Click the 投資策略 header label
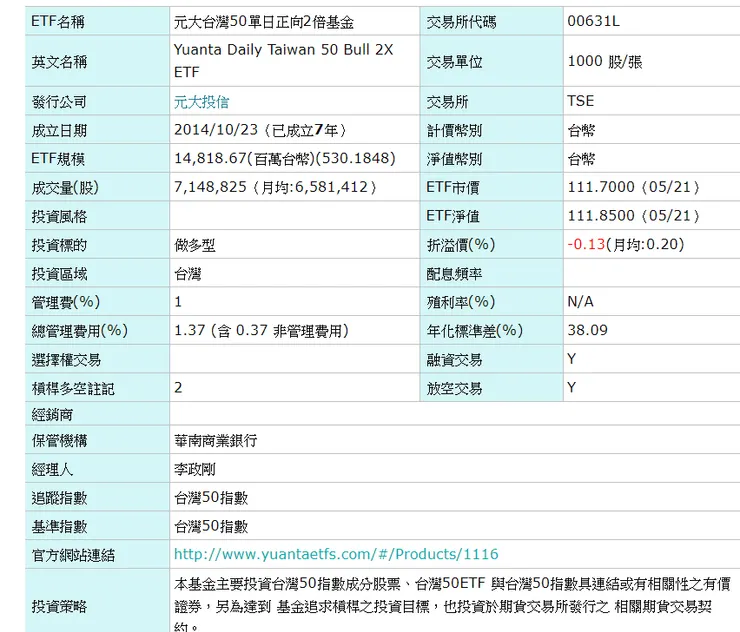740x632 pixels. coord(59,606)
